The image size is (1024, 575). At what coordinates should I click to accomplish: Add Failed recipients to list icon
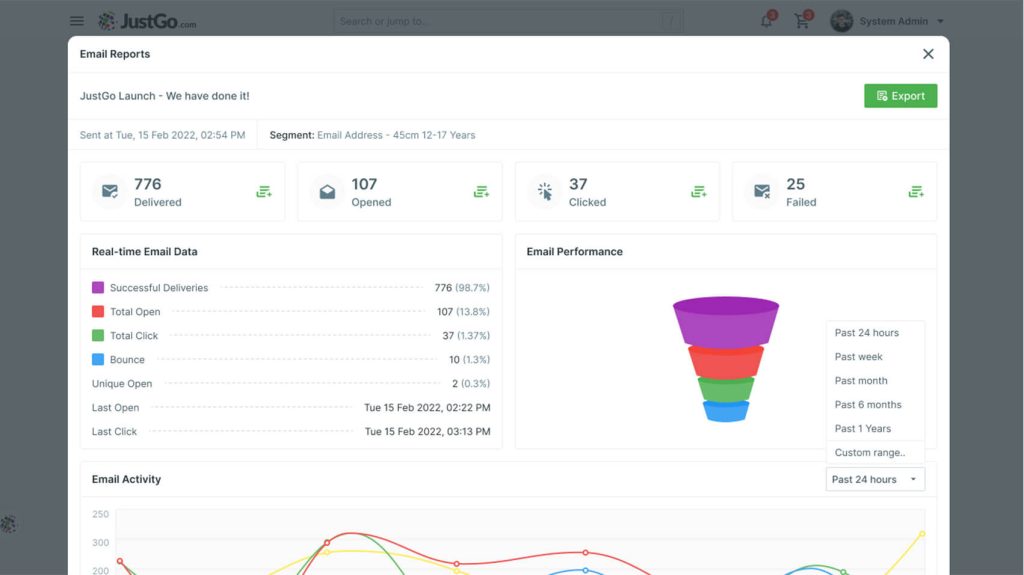pos(916,191)
